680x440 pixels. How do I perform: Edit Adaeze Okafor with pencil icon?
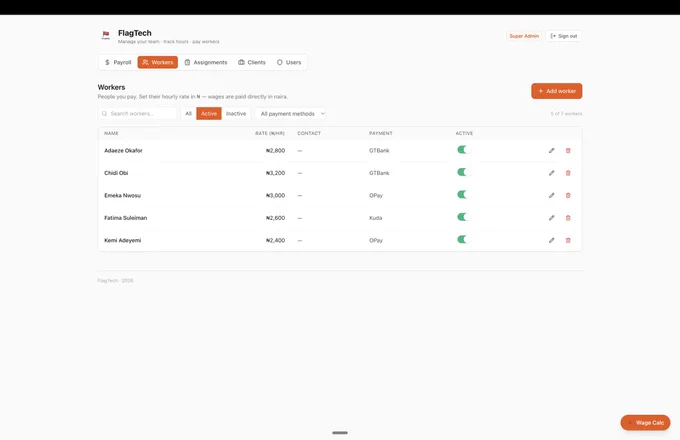(551, 150)
